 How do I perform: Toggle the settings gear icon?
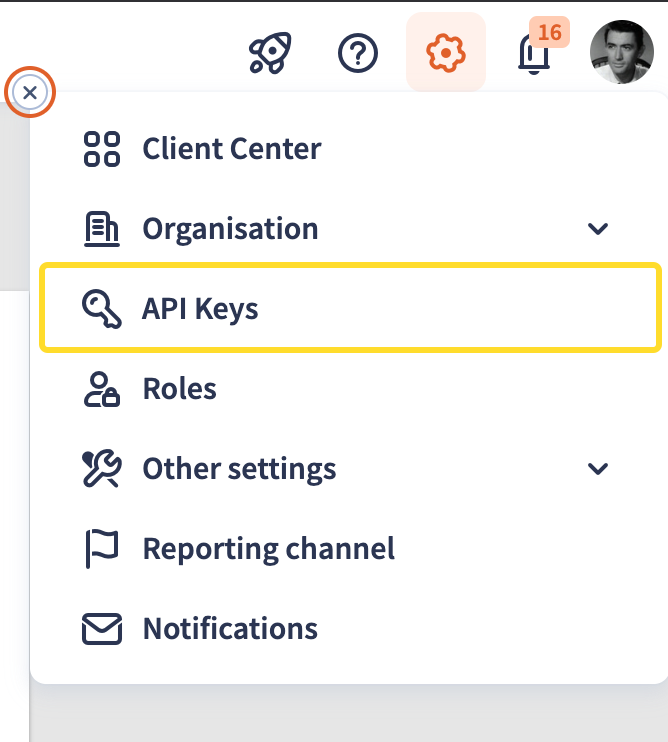click(x=446, y=52)
